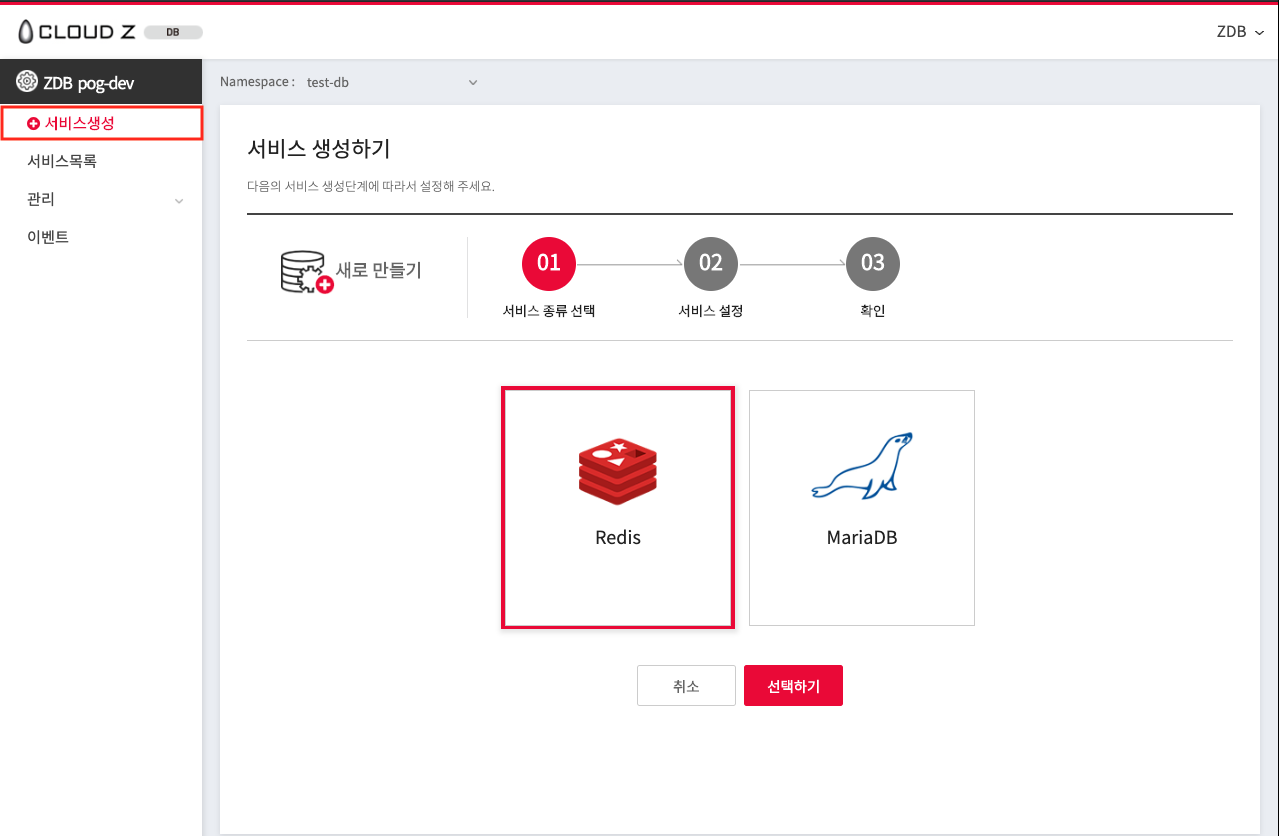Click the 서비스 생성하기 heading
Viewport: 1279px width, 836px height.
pos(318,149)
